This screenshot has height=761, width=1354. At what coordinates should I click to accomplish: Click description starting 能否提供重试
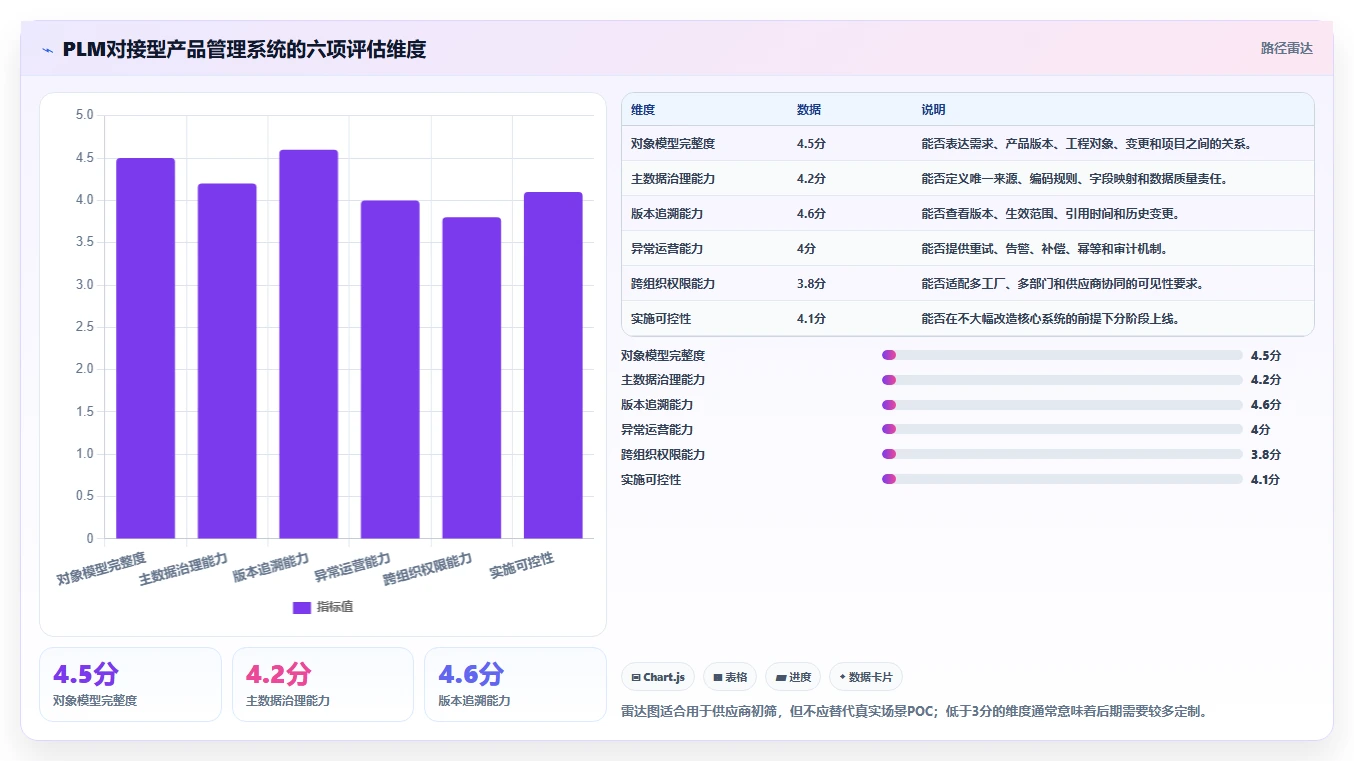[1044, 249]
